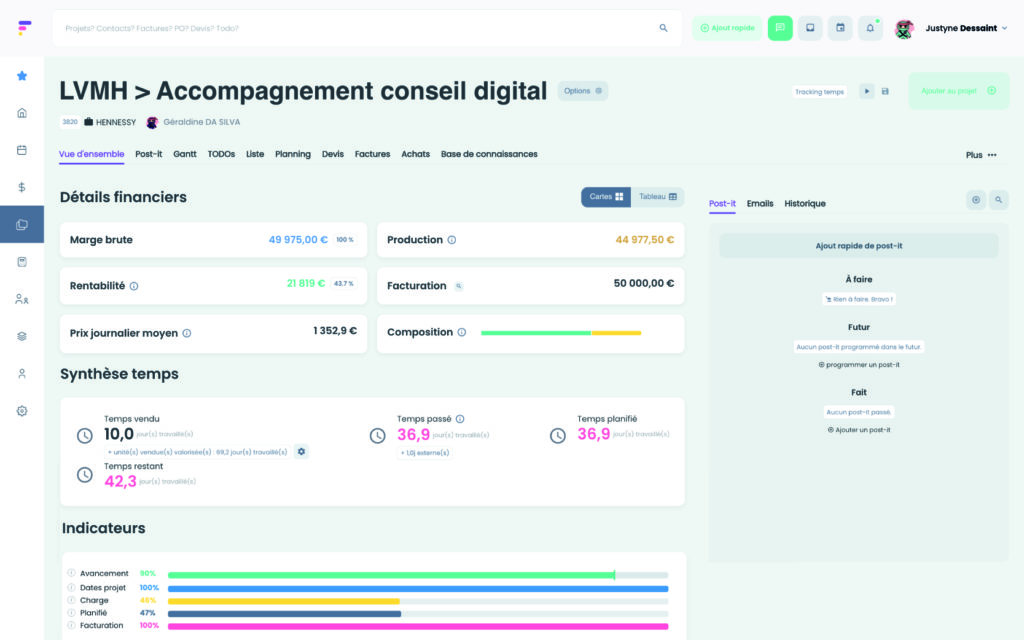This screenshot has height=640, width=1024.
Task: Show info for Composition
Action: [x=462, y=332]
